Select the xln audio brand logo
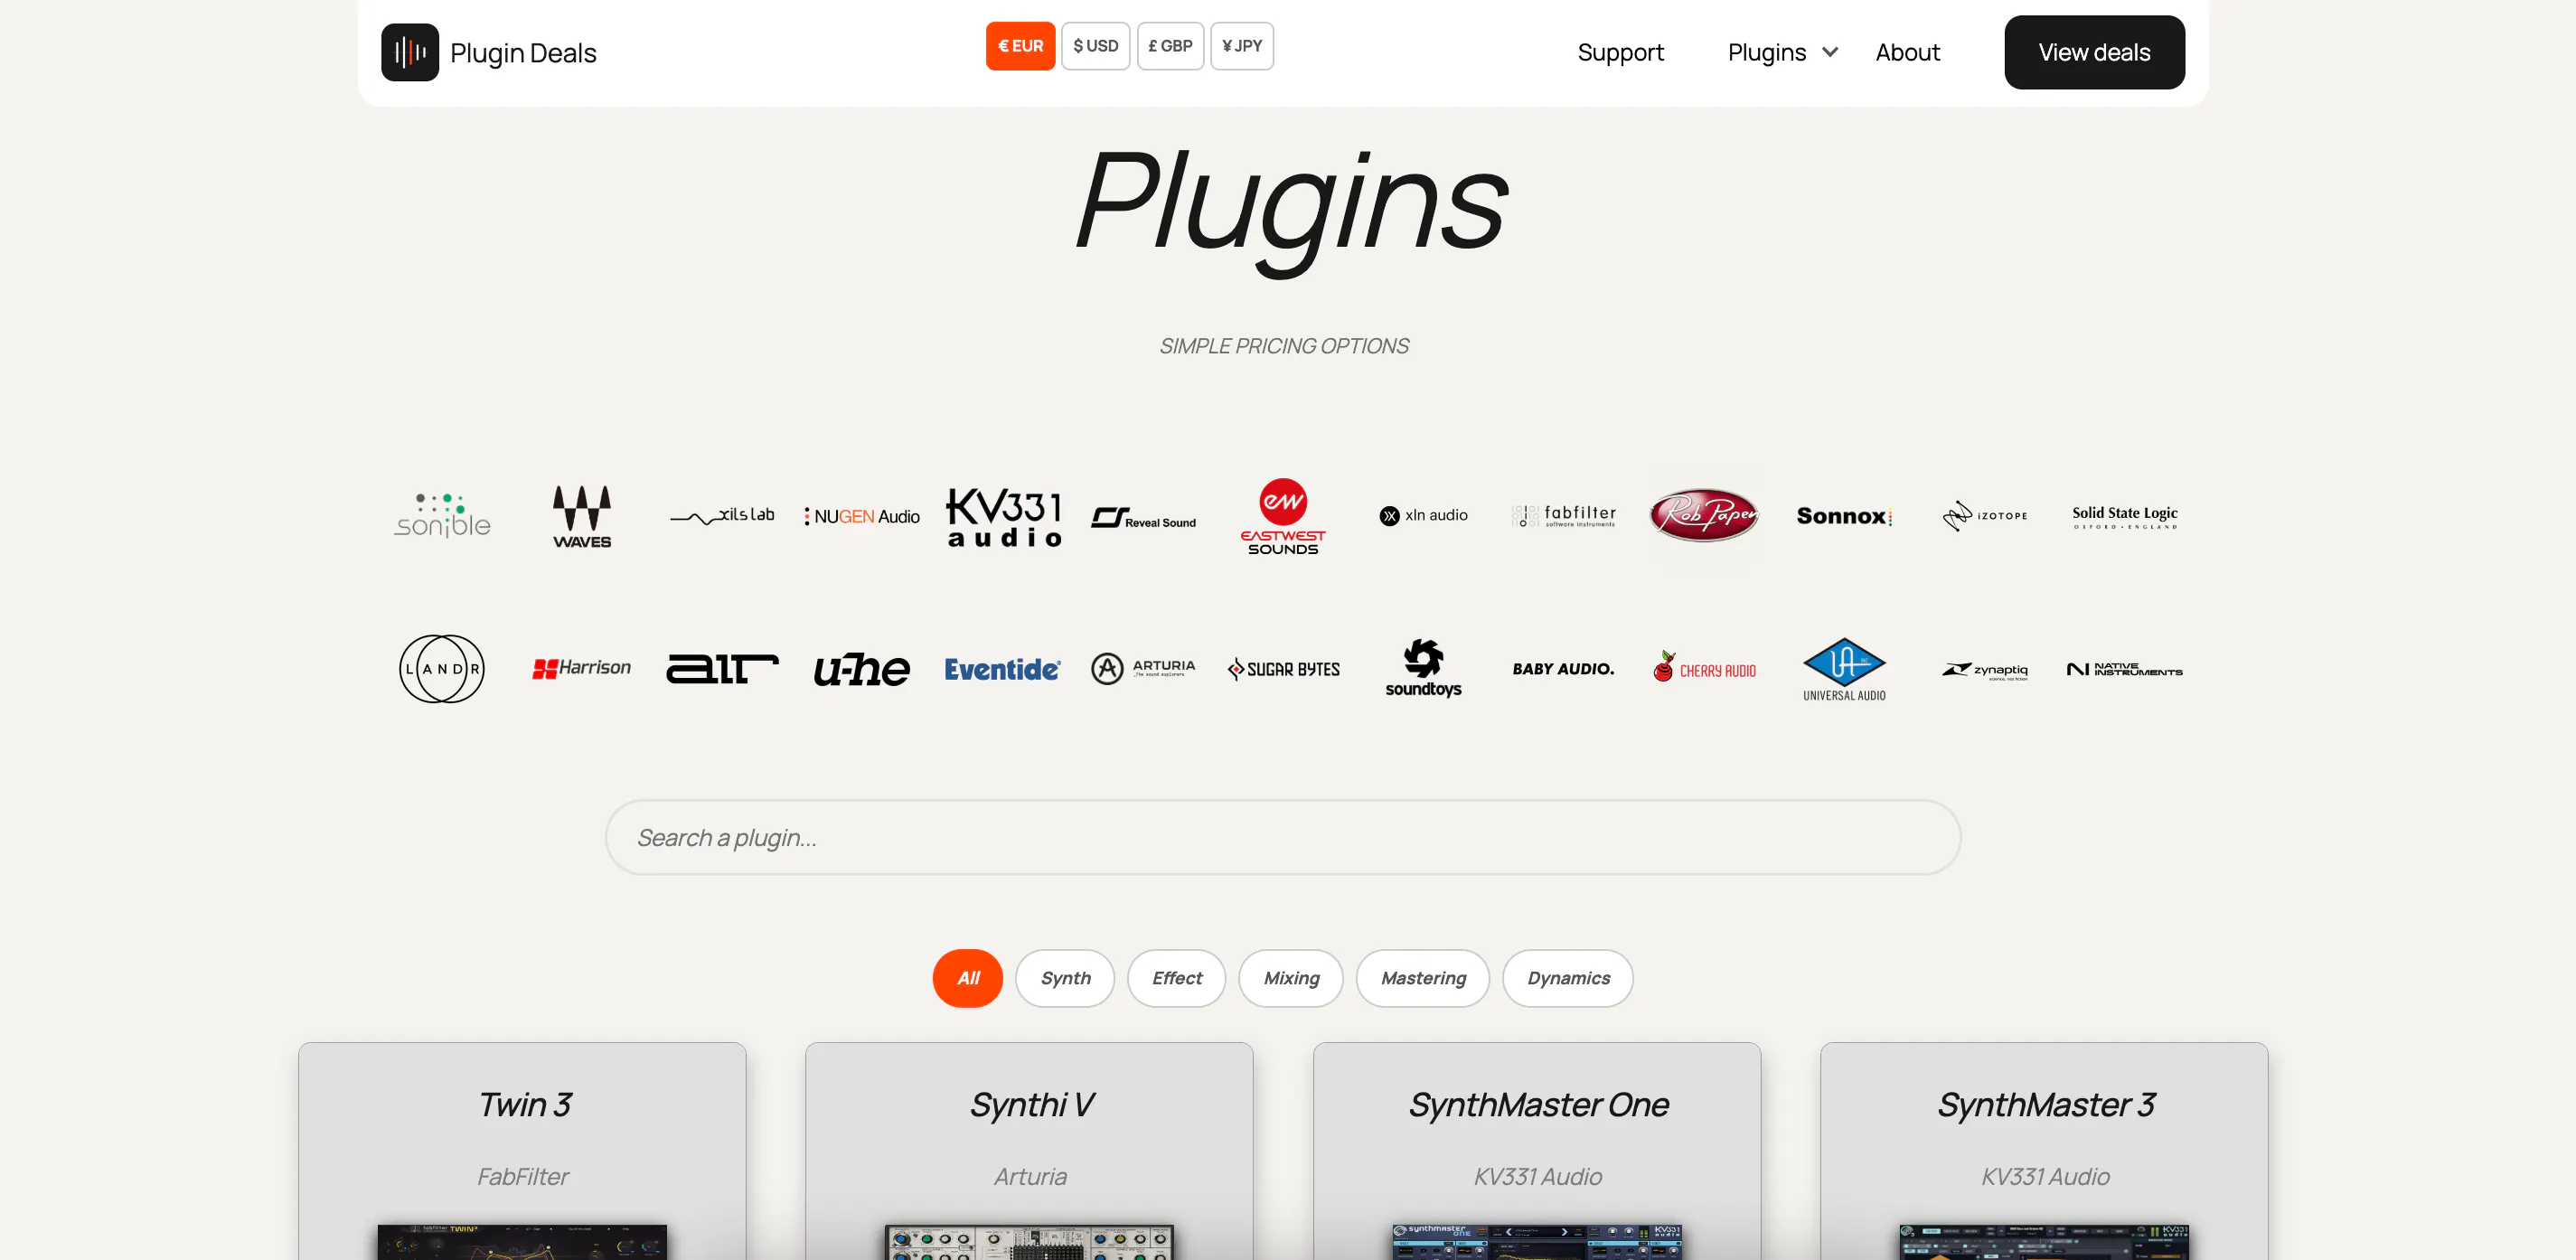2576x1260 pixels. [1423, 515]
